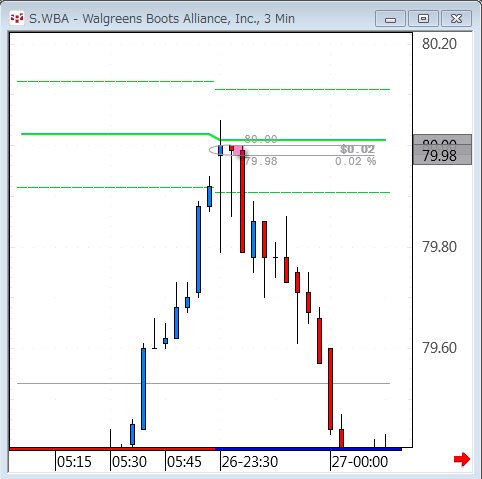Click the 27-00:00 time axis label

[360, 462]
